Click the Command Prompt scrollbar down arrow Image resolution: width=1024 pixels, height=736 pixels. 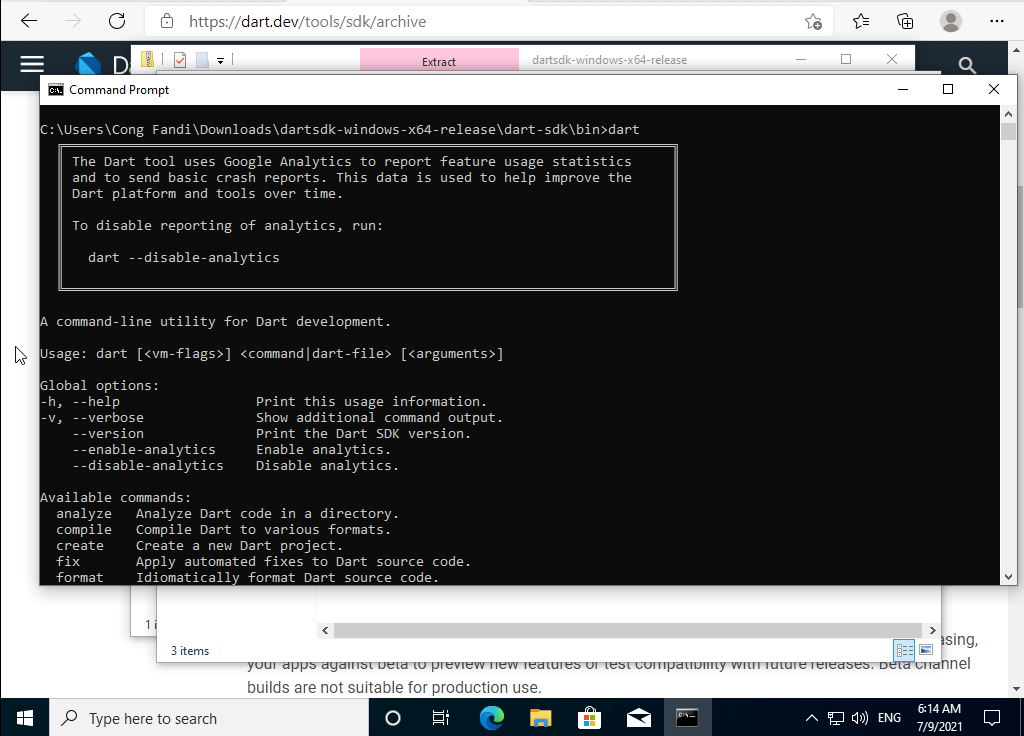point(1008,577)
